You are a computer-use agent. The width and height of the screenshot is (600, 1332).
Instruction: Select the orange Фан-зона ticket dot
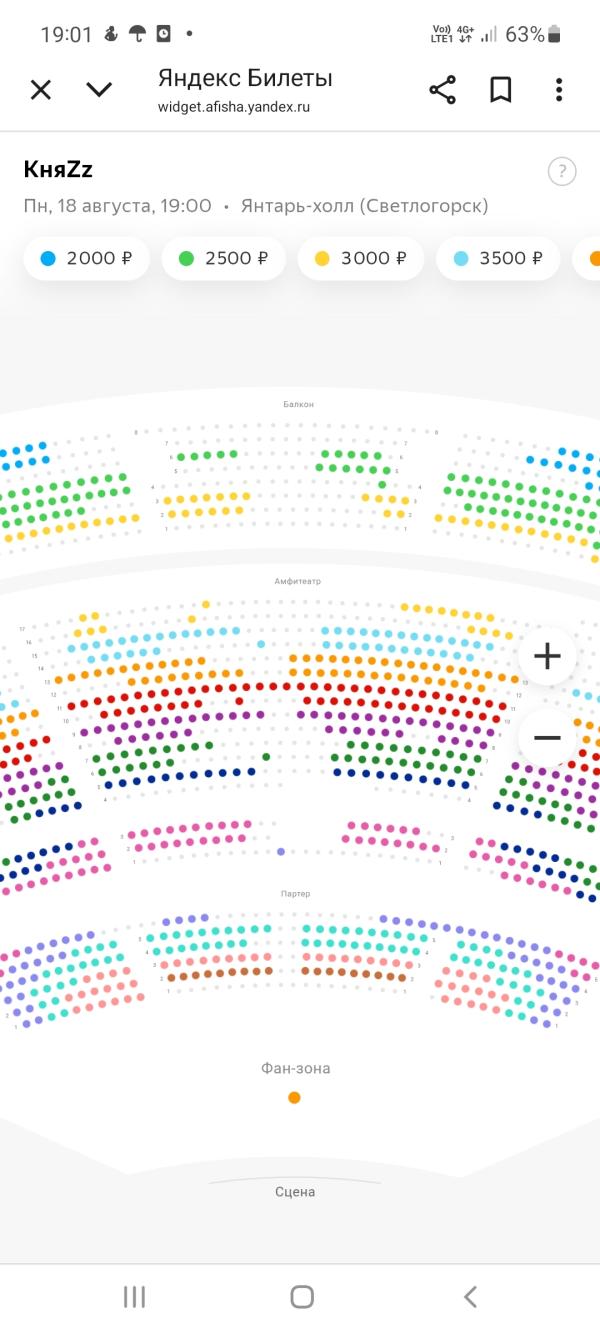point(294,1098)
